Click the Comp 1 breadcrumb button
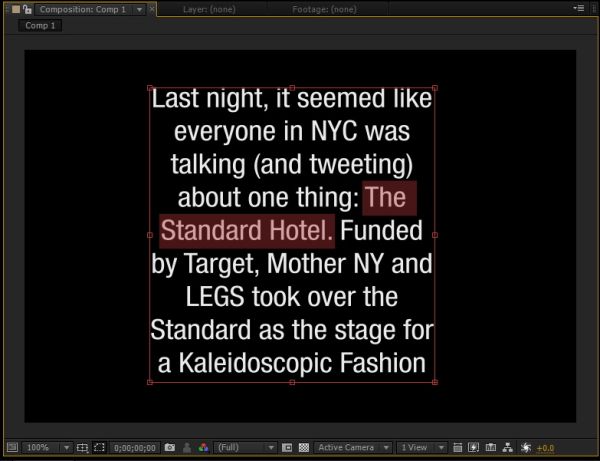Viewport: 600px width, 461px height. click(40, 26)
